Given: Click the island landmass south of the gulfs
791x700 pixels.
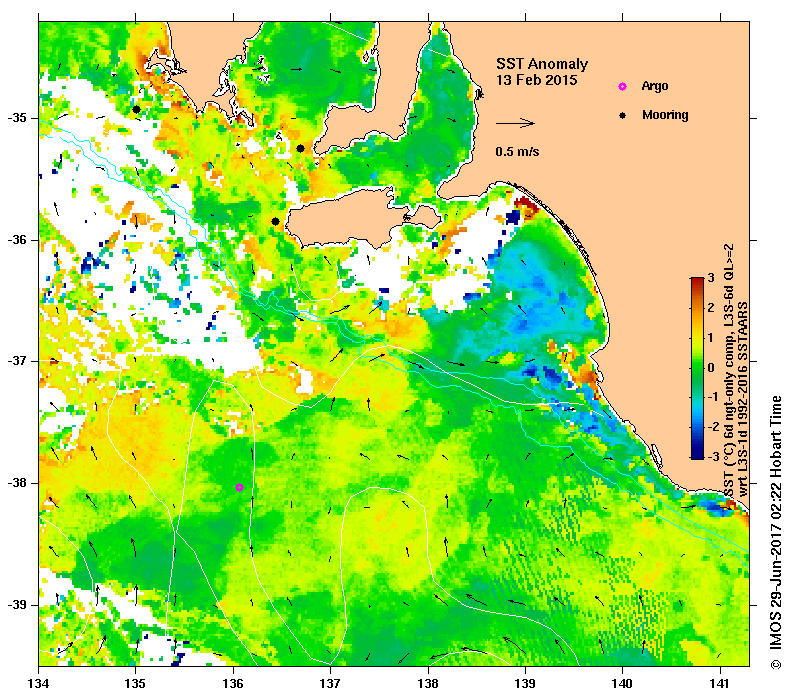Looking at the screenshot, I should pyautogui.click(x=353, y=216).
